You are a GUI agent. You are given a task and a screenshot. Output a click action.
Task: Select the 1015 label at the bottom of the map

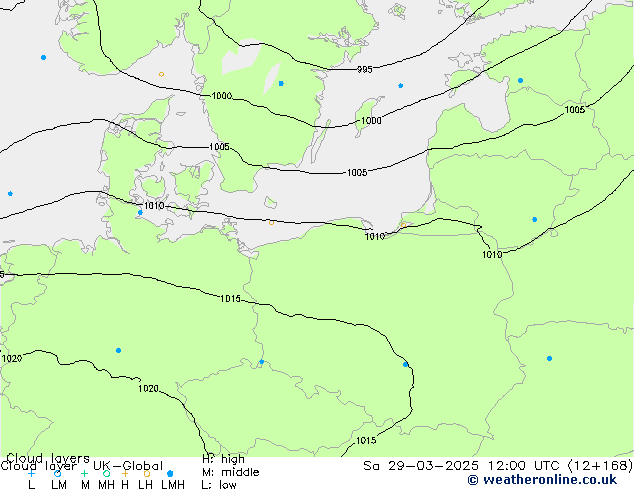(366, 440)
